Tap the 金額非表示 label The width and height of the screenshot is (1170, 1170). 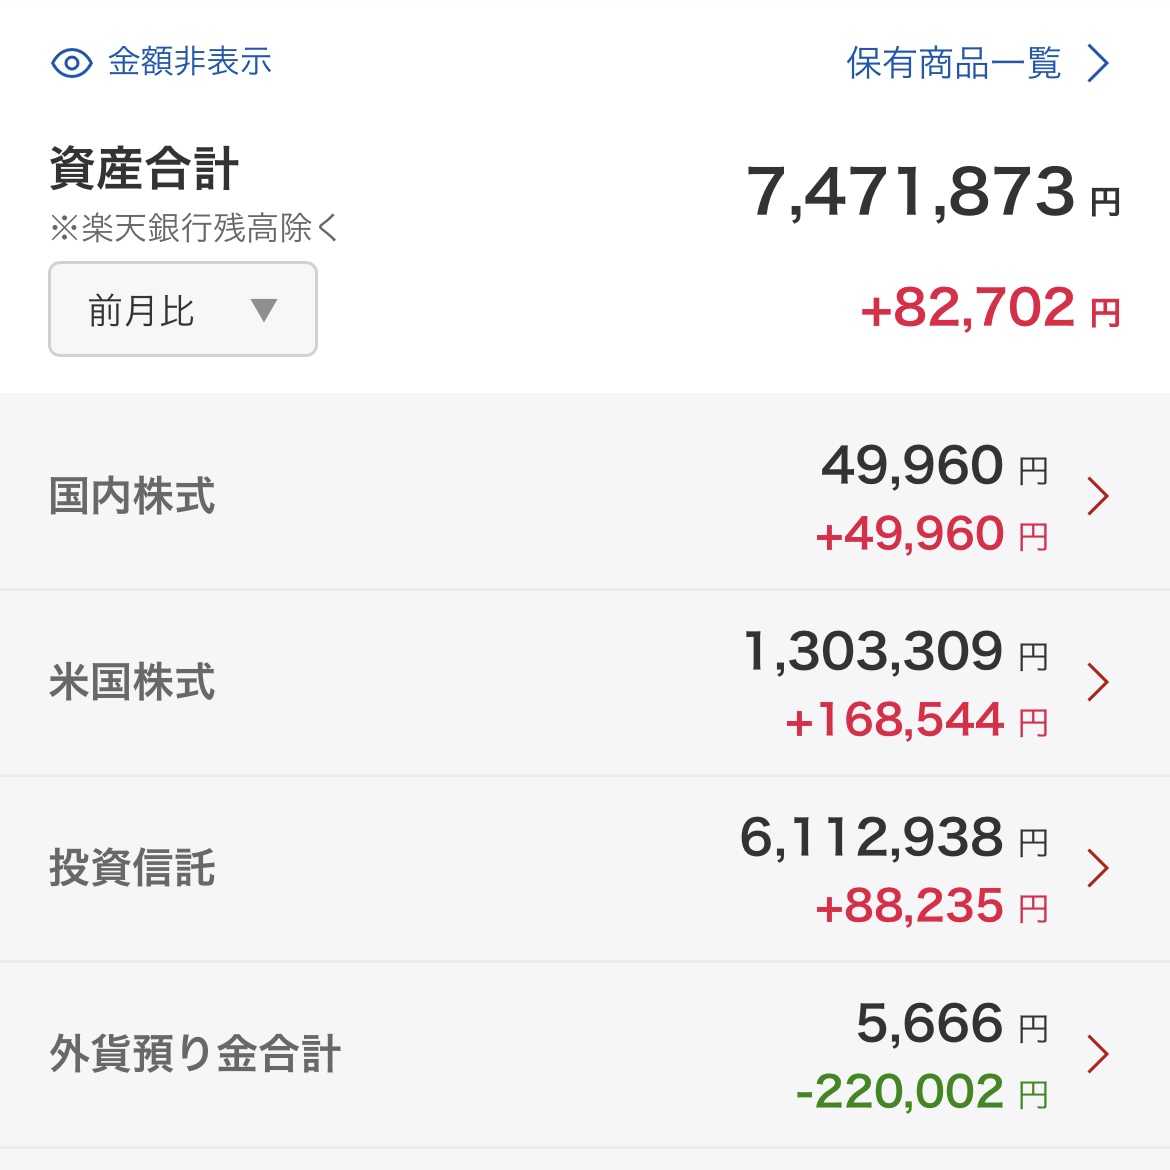tap(190, 62)
